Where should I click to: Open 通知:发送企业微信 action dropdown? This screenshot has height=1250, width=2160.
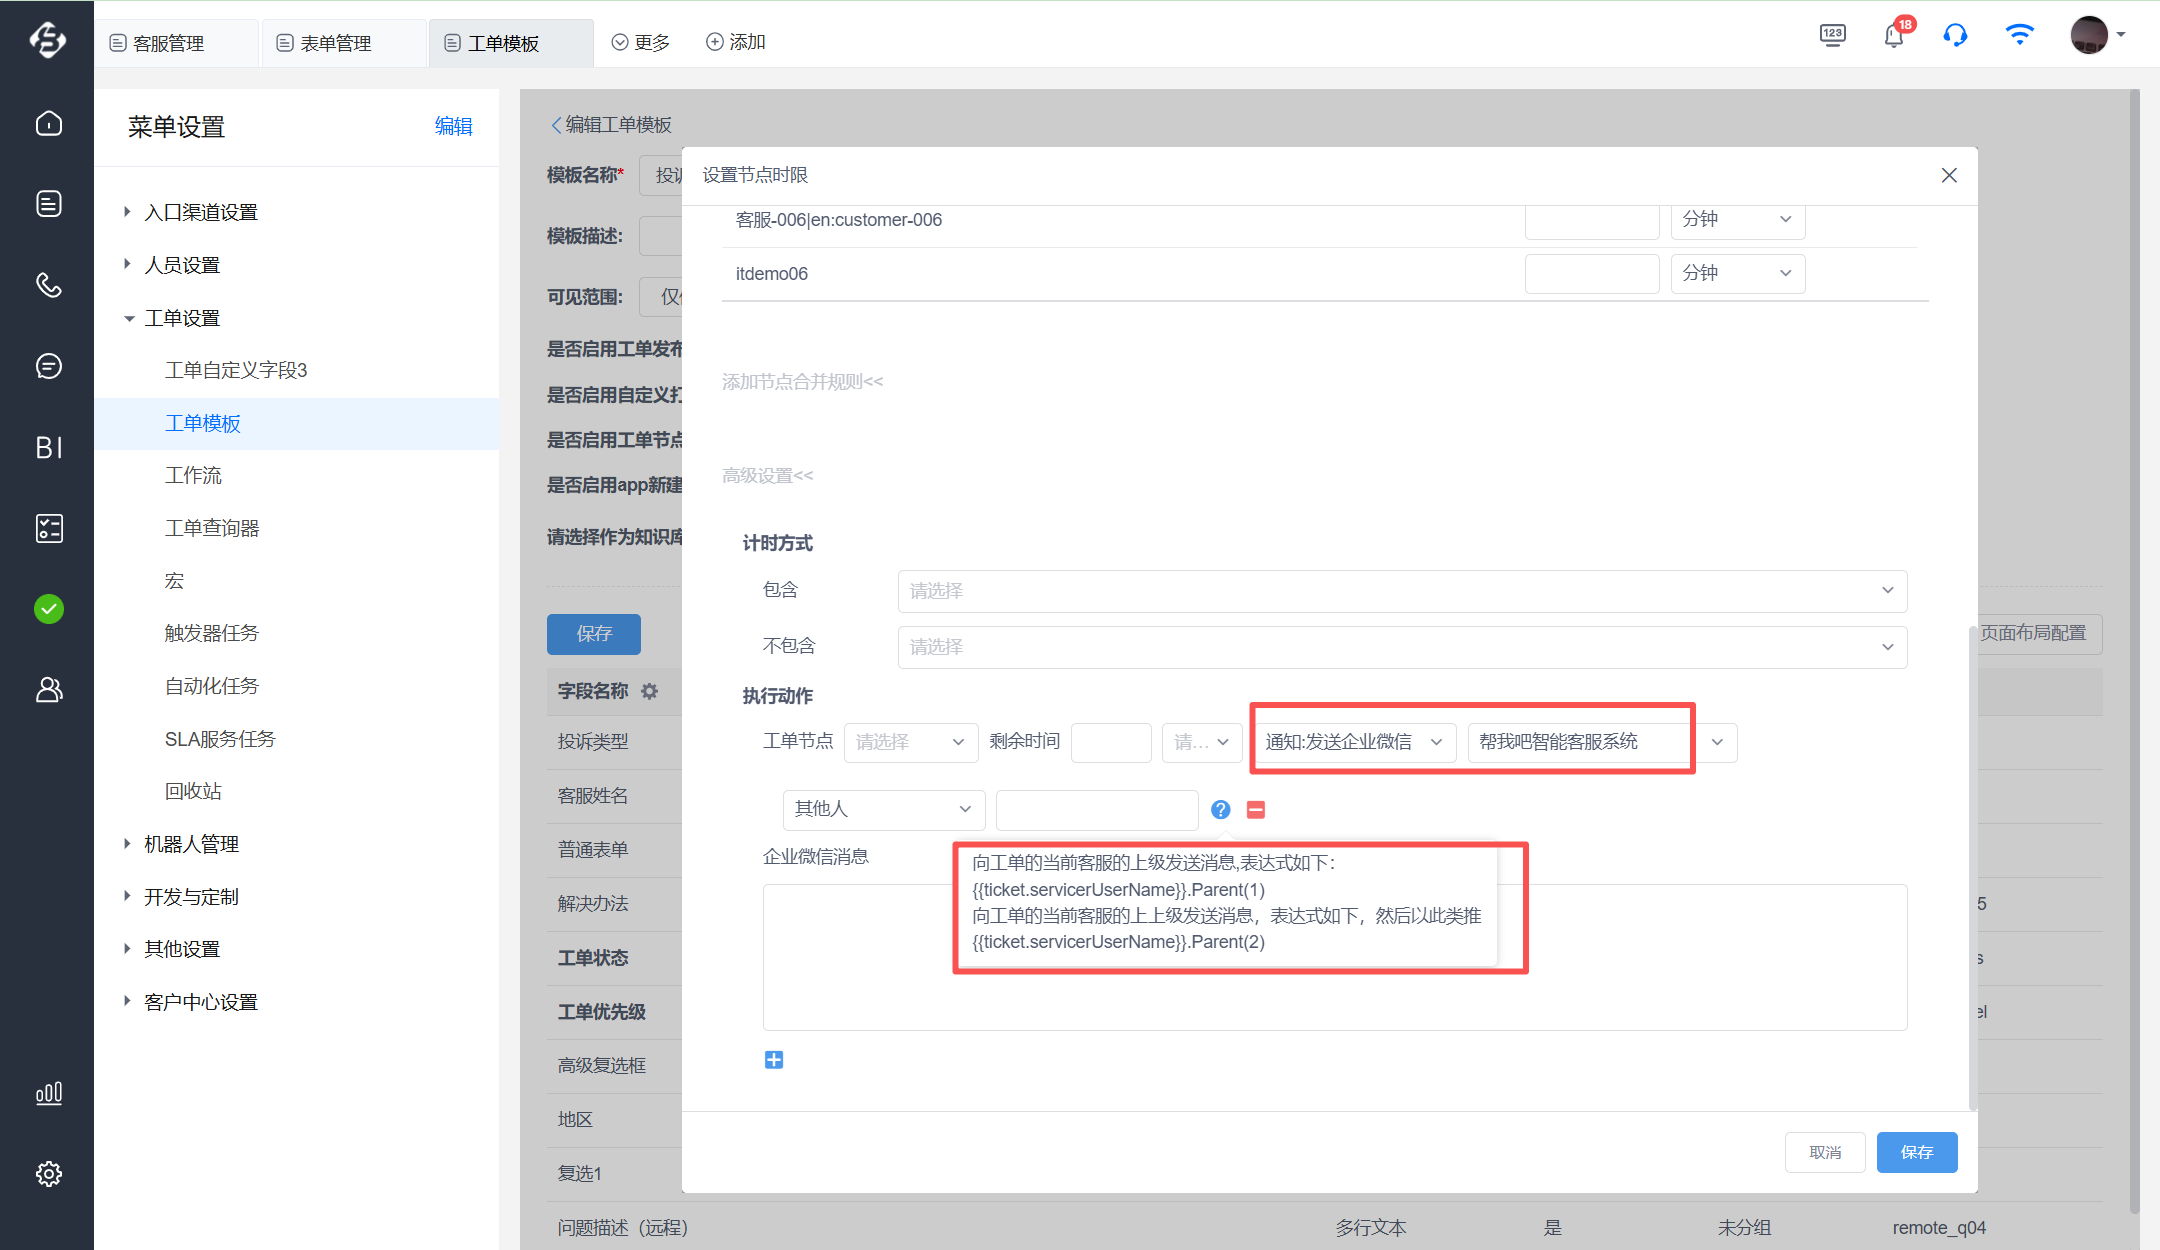click(x=1354, y=742)
